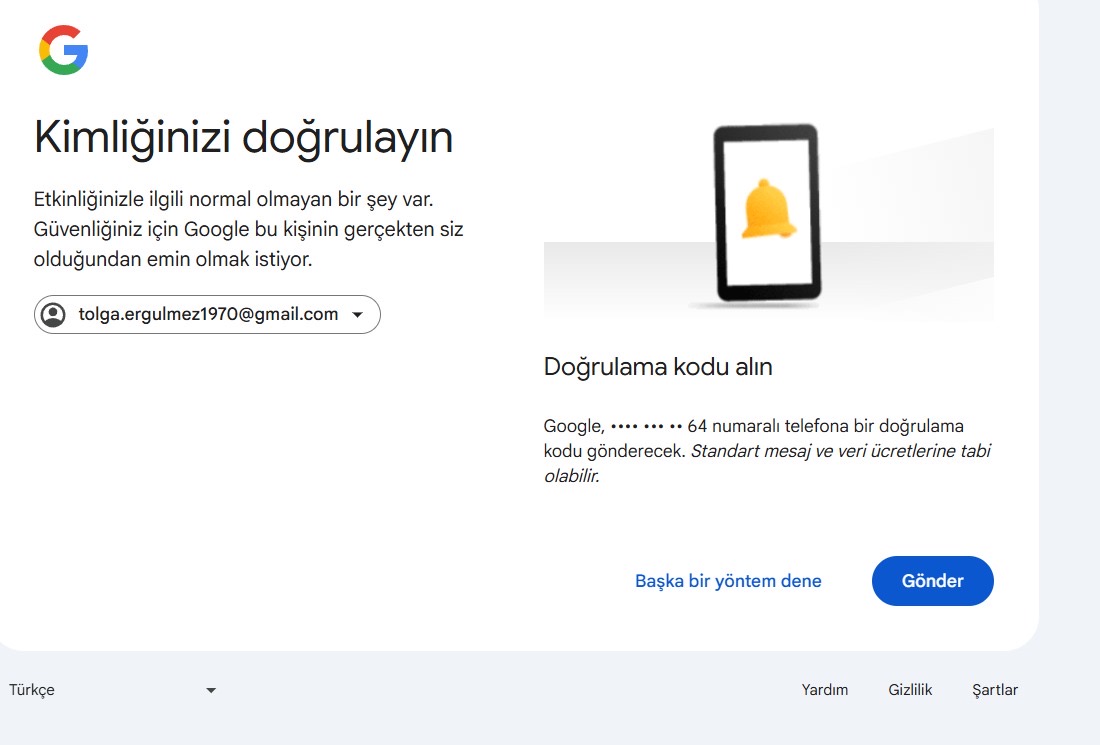Click the paragraph starting Etkinliğinizle ilgili normal olmayan
Screen dimensions: 1100x745
[248, 229]
